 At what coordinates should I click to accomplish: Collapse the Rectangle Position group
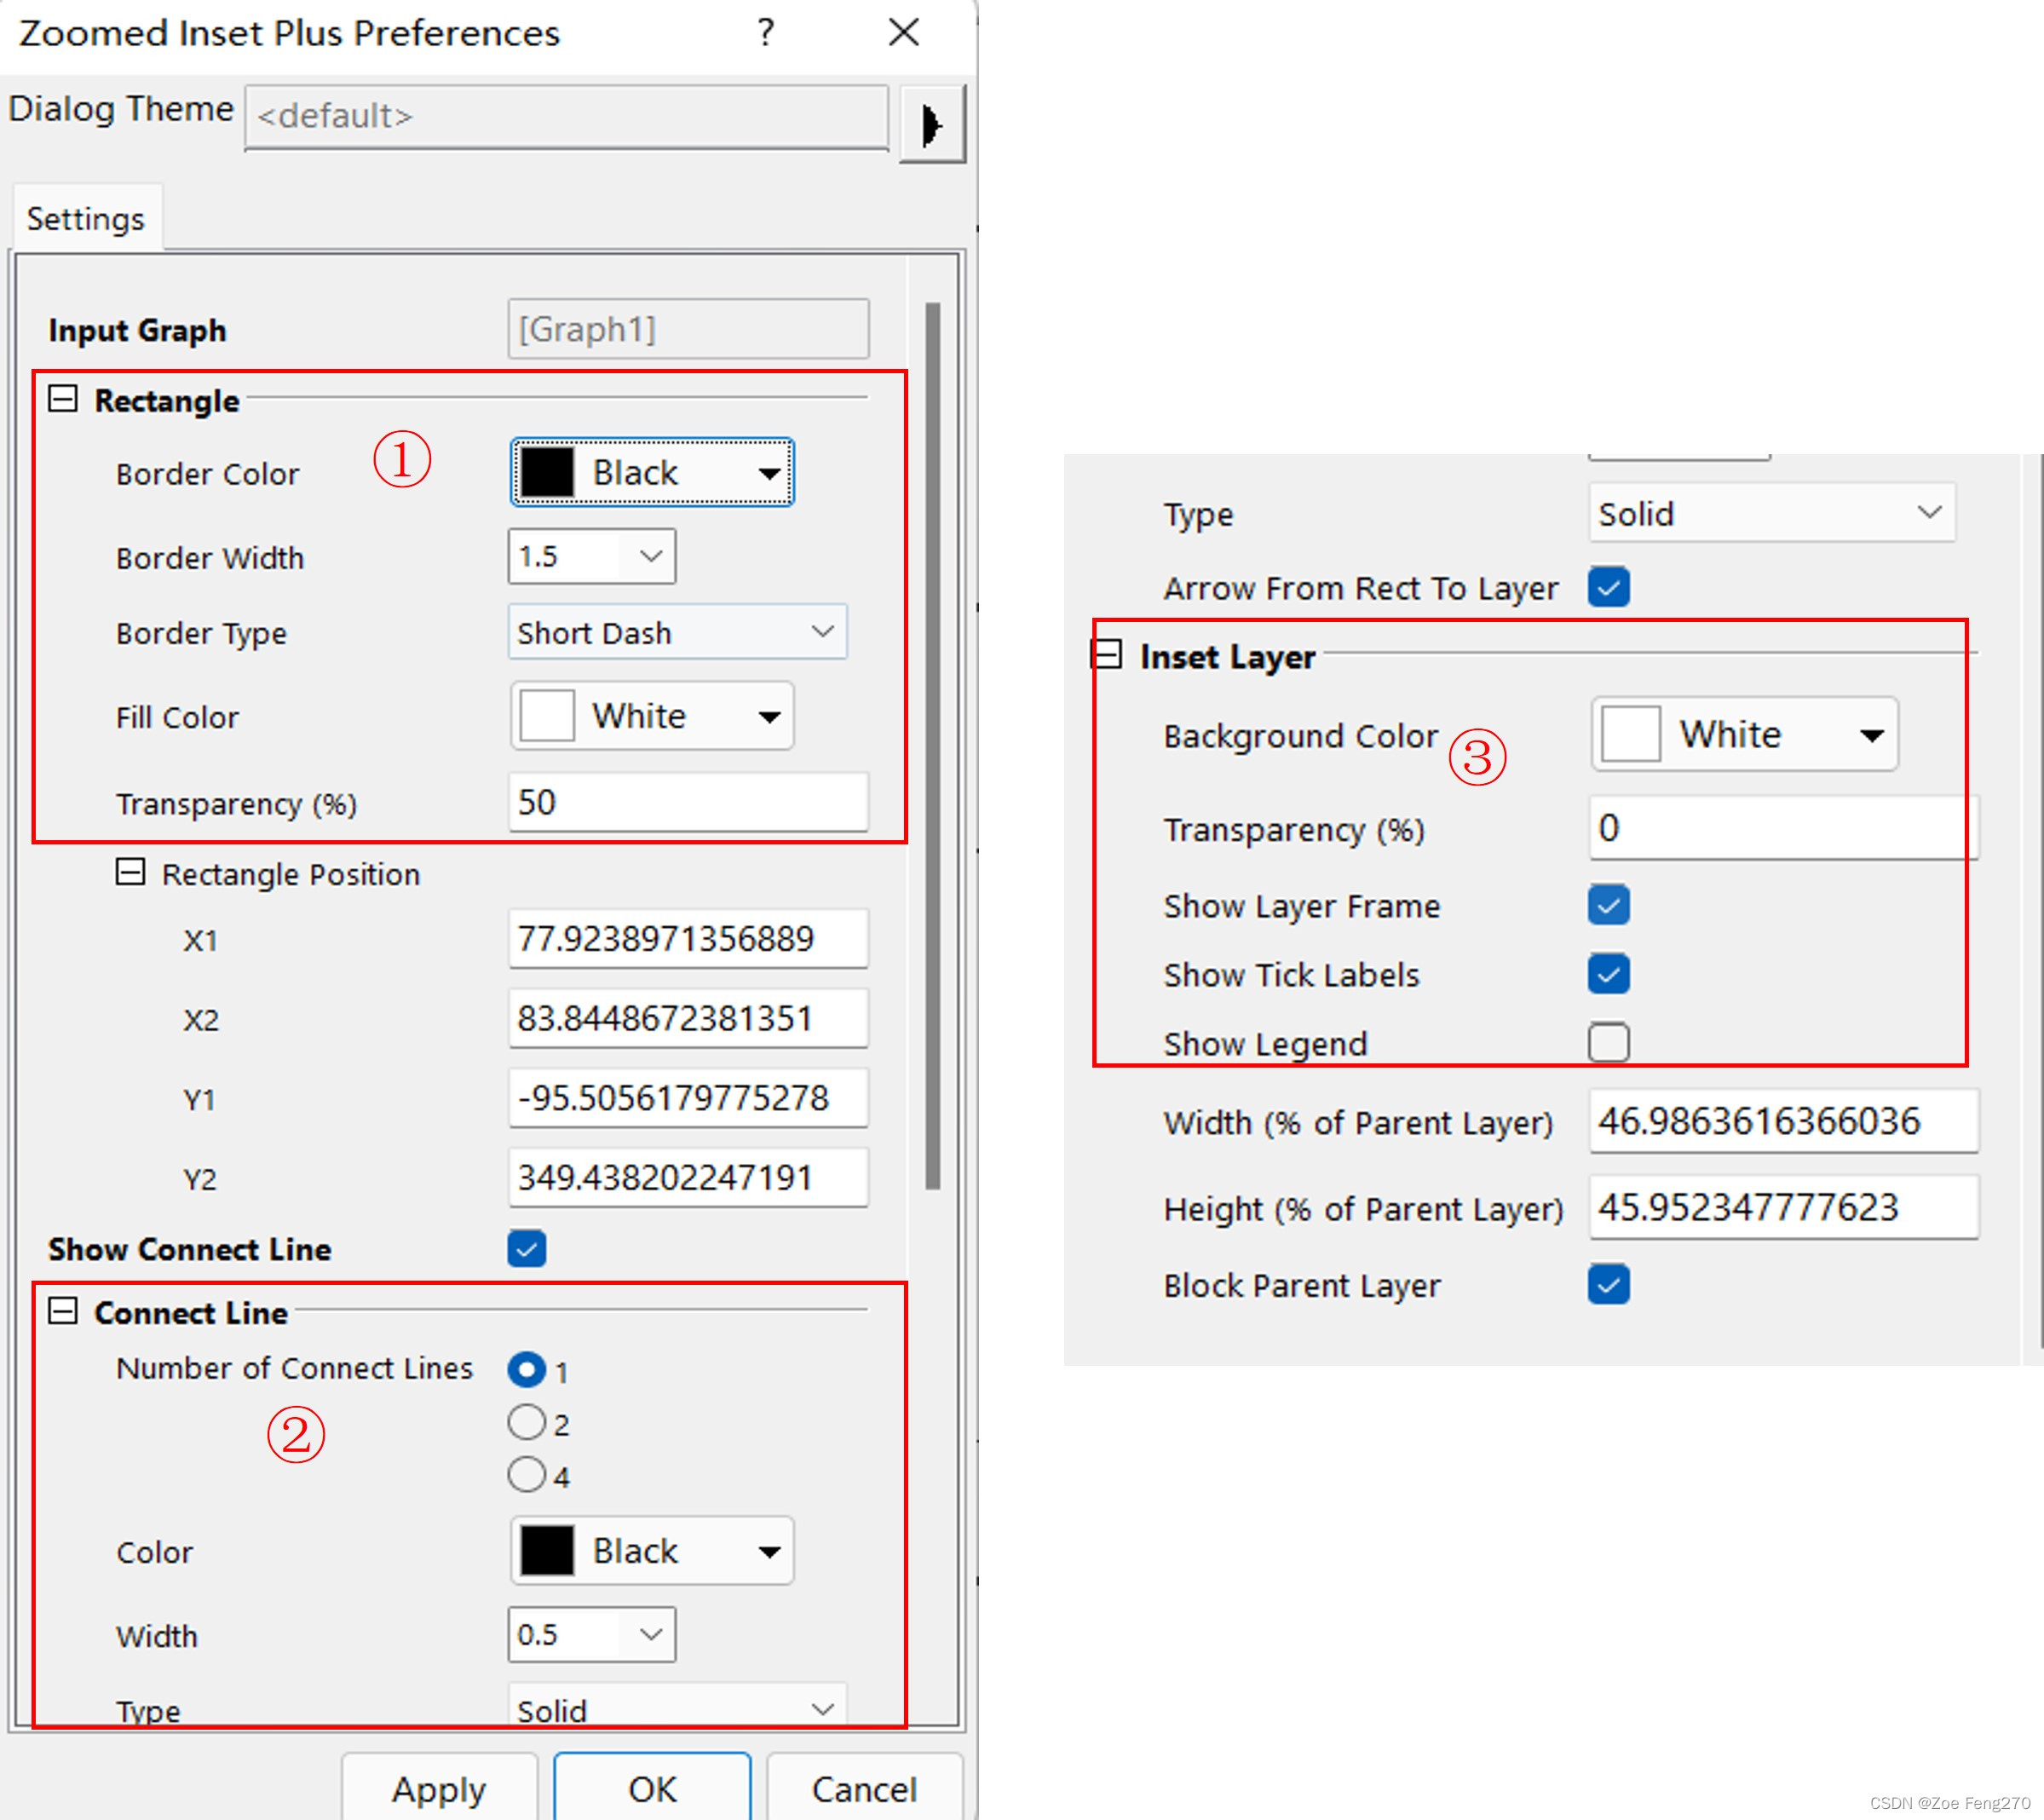130,872
